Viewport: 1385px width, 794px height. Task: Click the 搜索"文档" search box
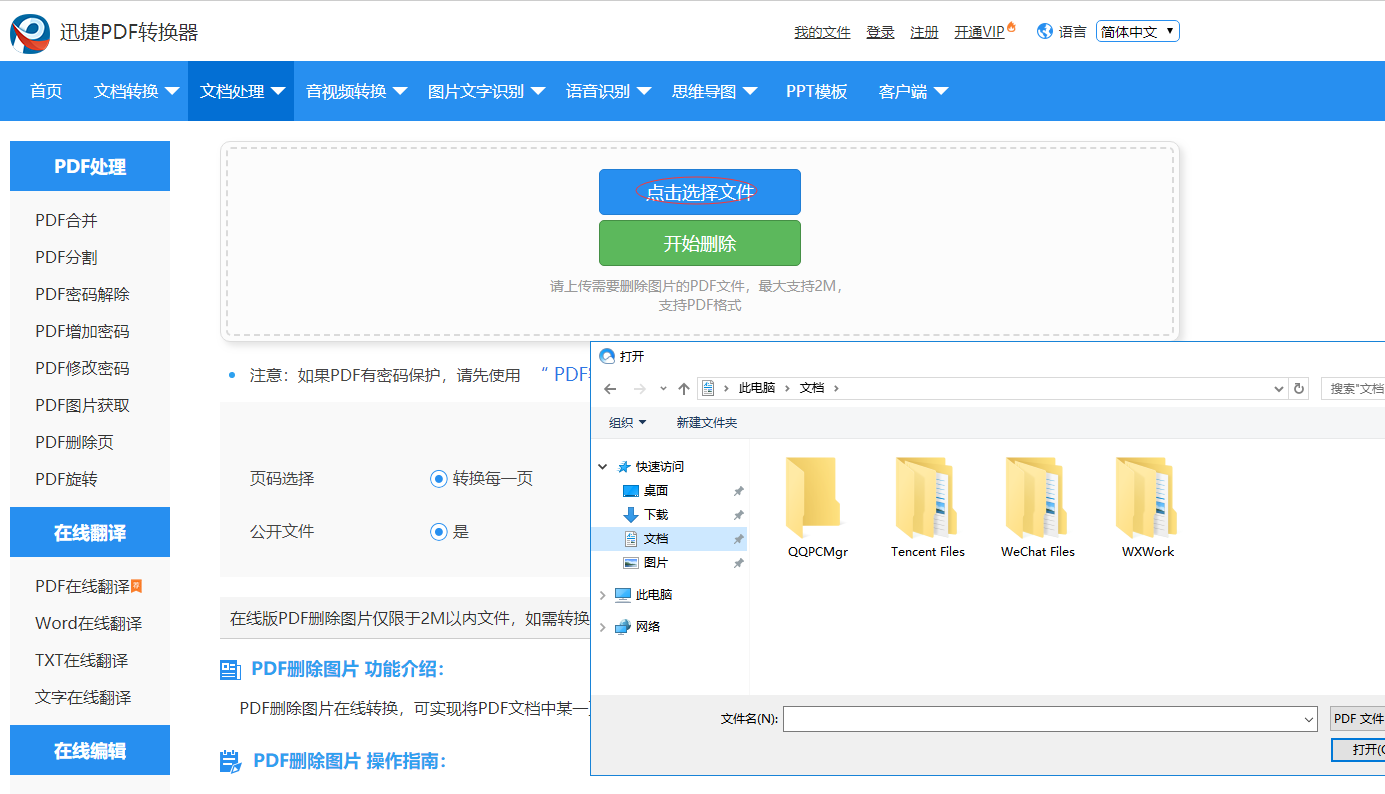[x=1353, y=388]
